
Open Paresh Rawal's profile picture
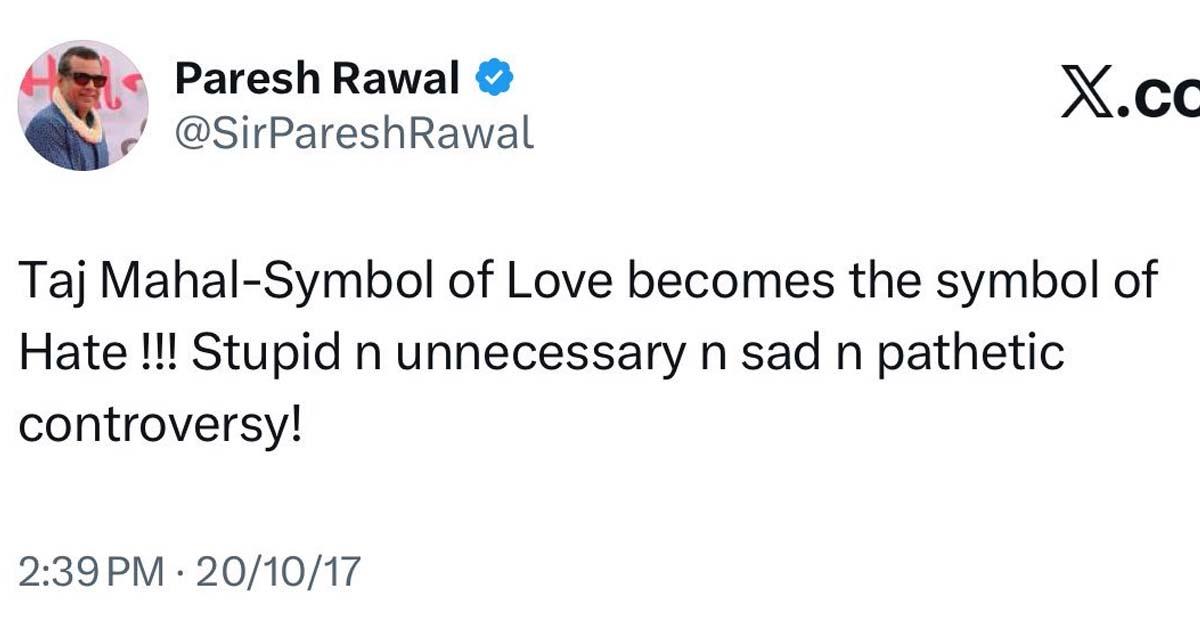[x=83, y=105]
